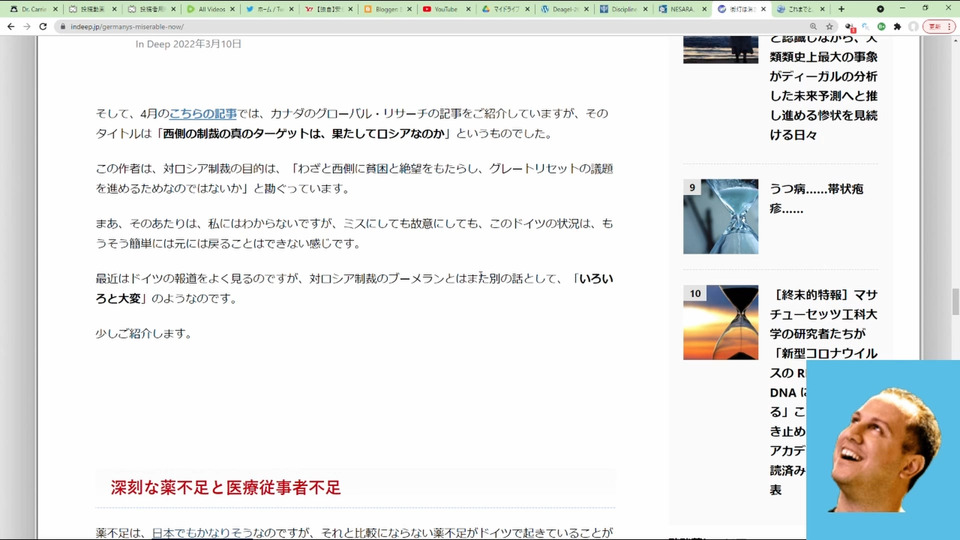
Task: Open the Extensions puzzle-piece menu
Action: tap(897, 26)
